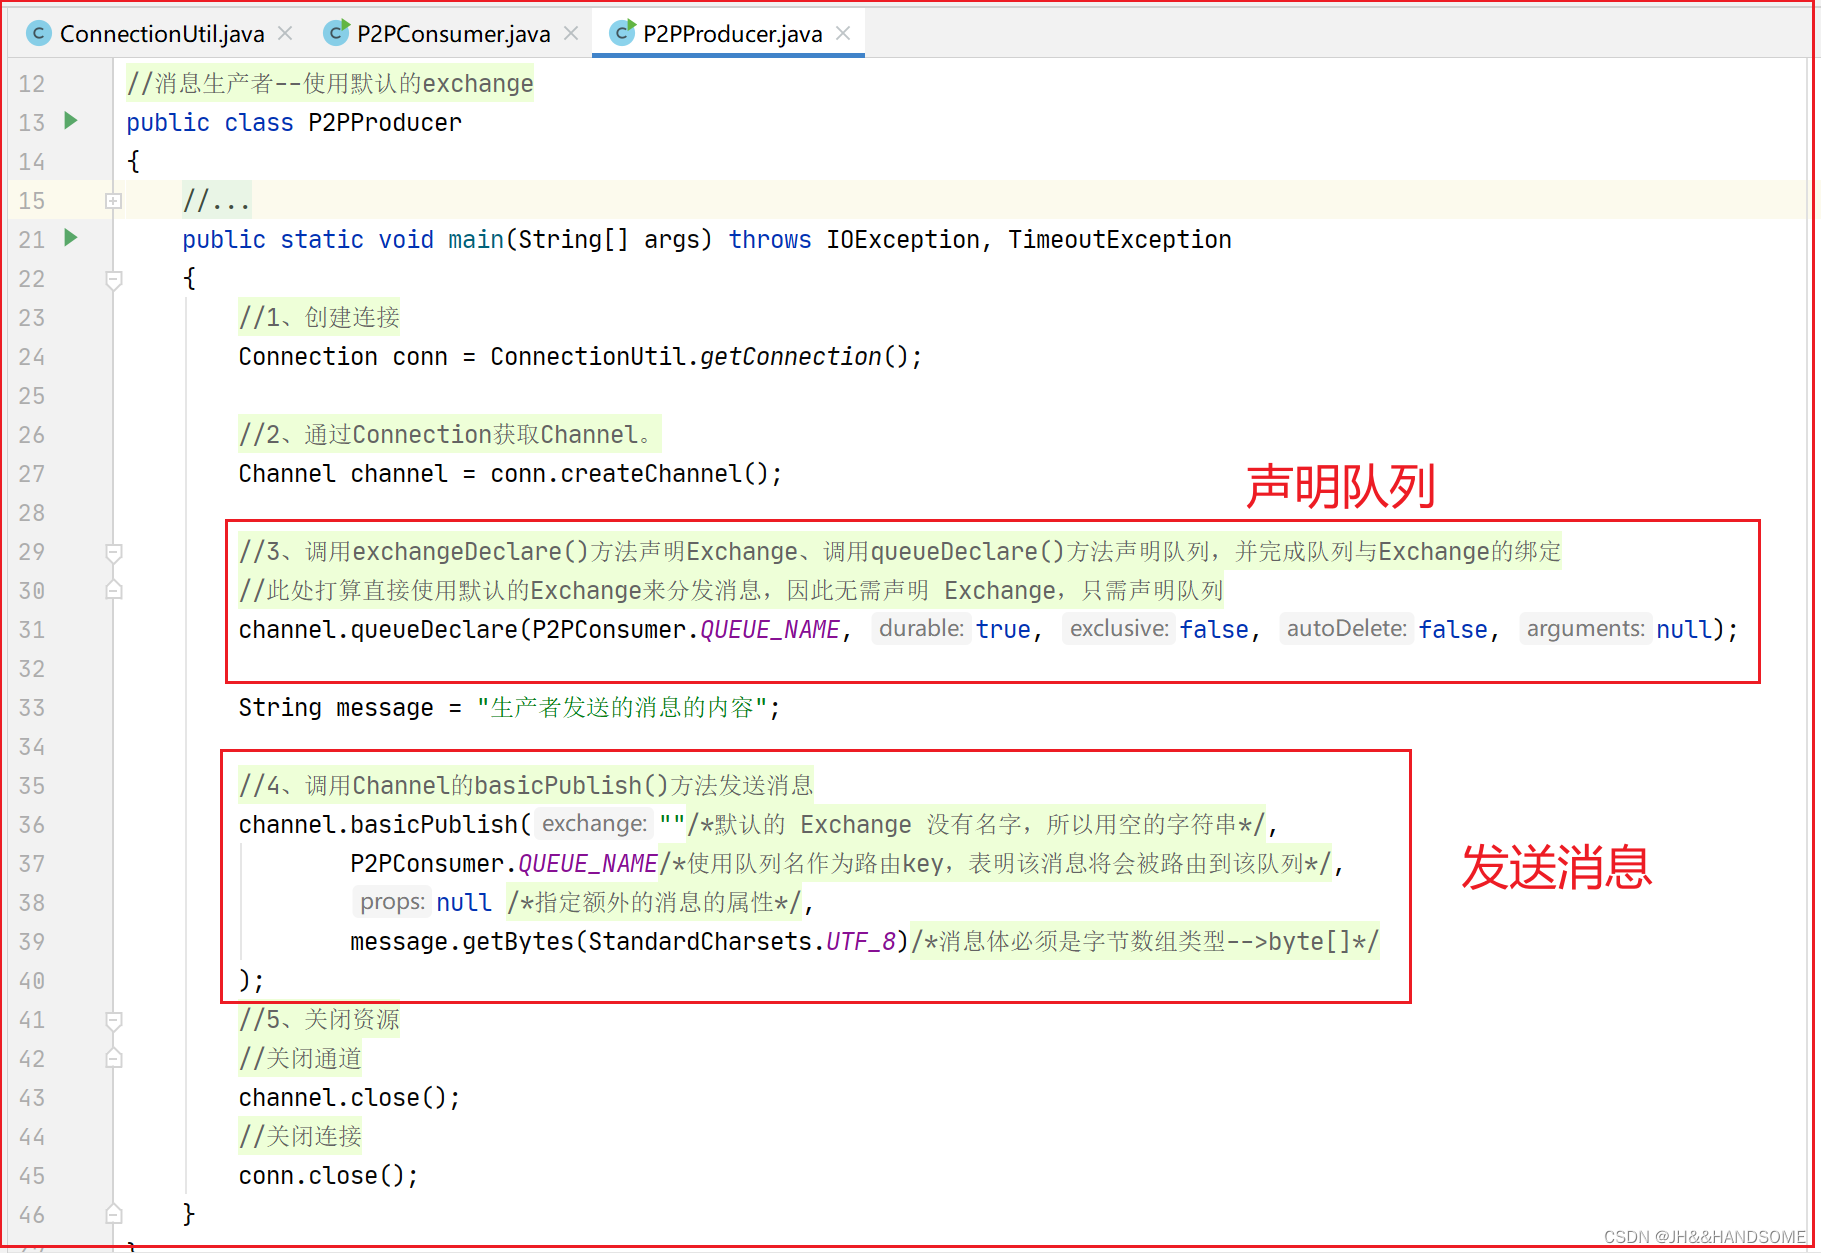Collapse the main method fold marker on line 22
The width and height of the screenshot is (1821, 1253).
[114, 279]
